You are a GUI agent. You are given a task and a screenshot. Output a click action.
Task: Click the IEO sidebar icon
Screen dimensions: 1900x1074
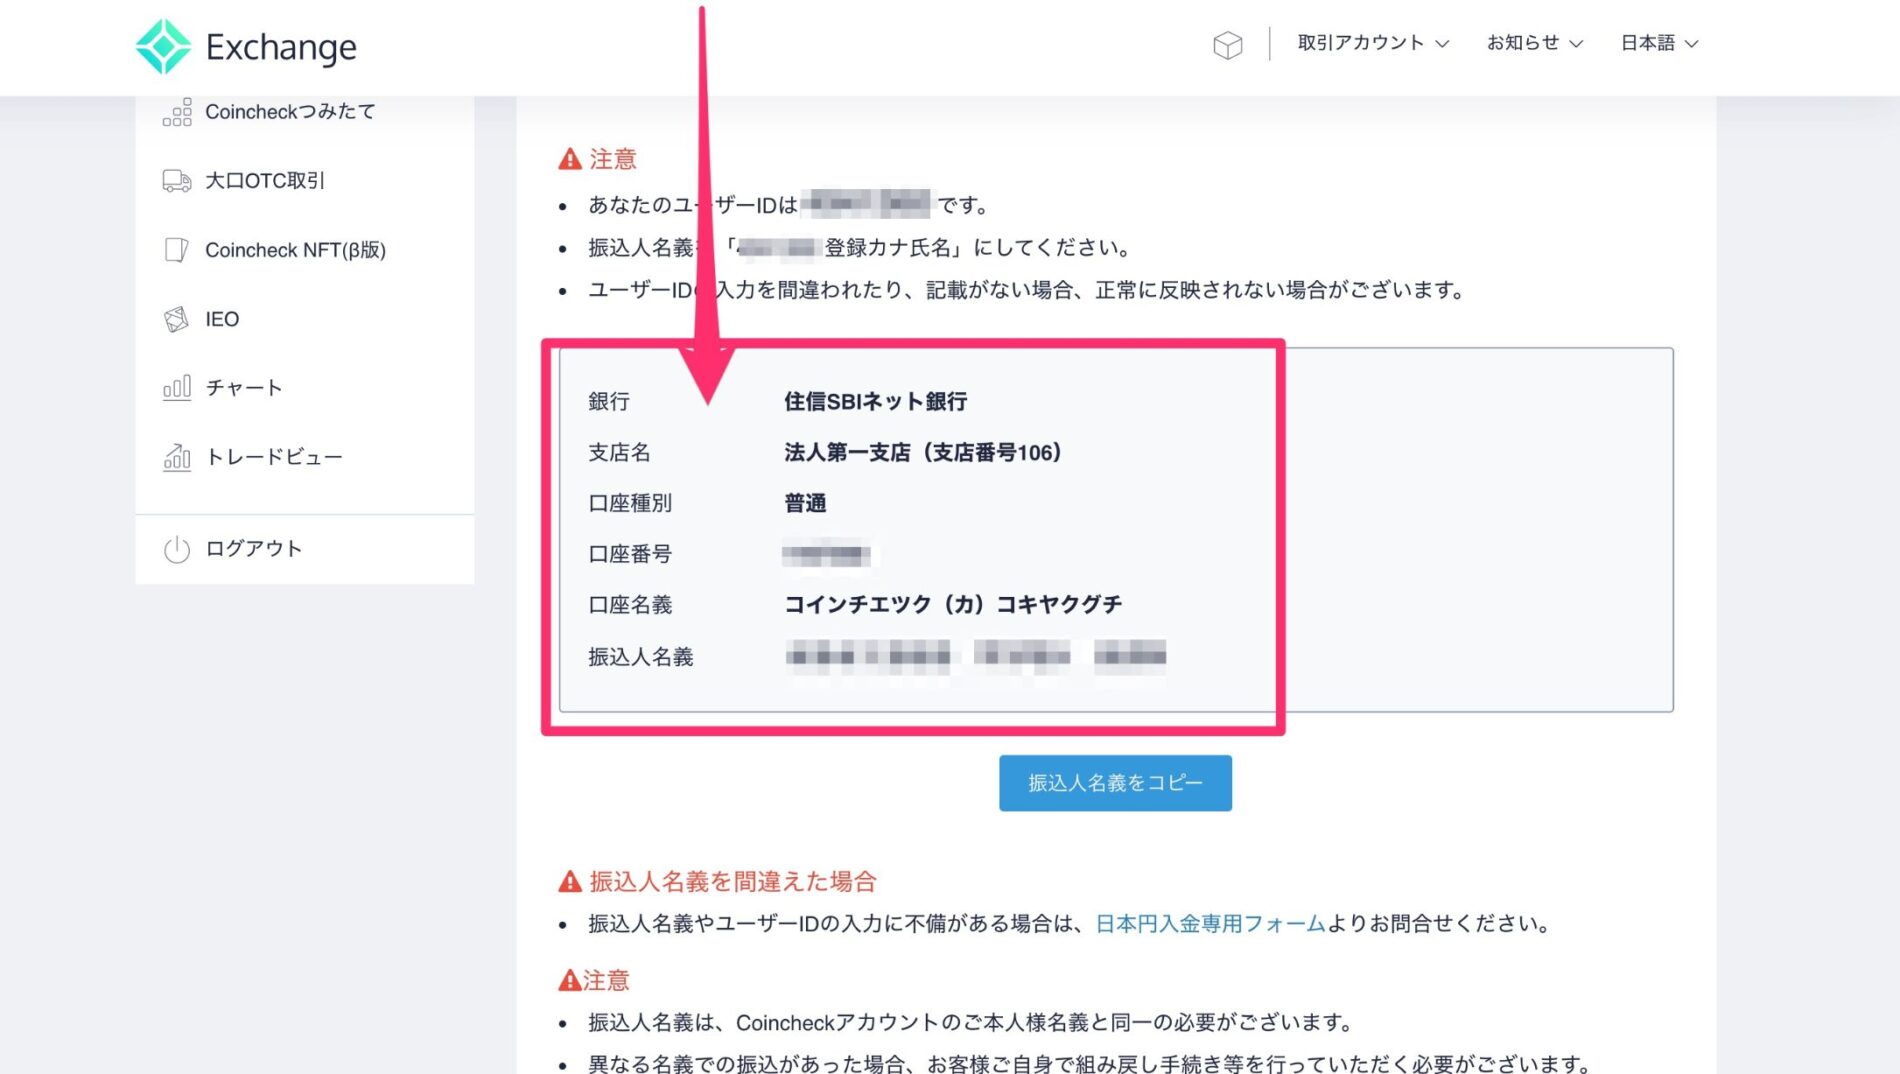pos(177,319)
